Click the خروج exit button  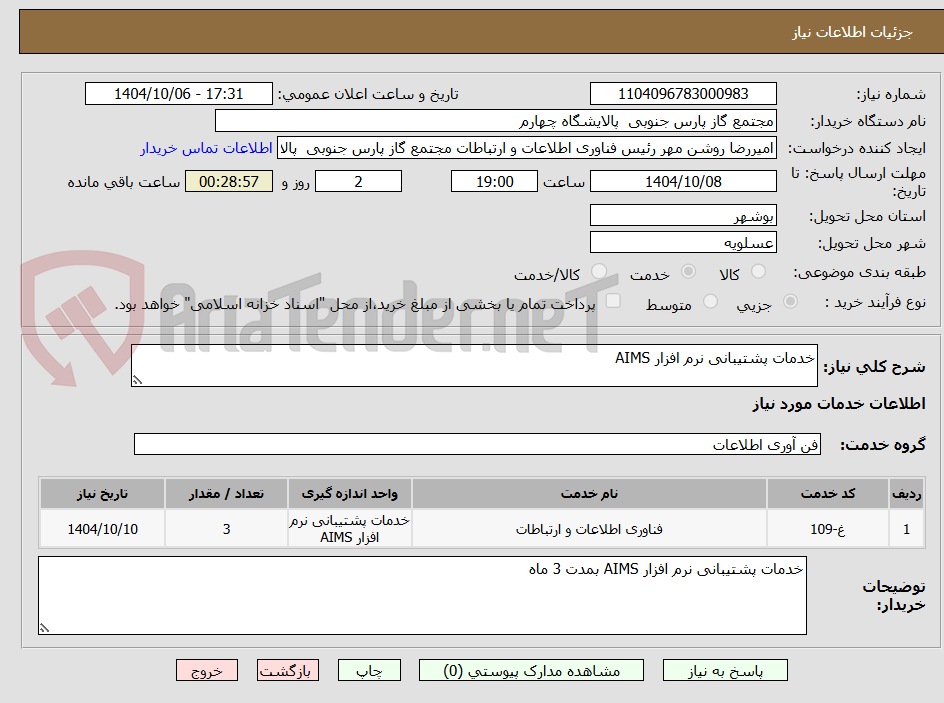click(x=206, y=670)
